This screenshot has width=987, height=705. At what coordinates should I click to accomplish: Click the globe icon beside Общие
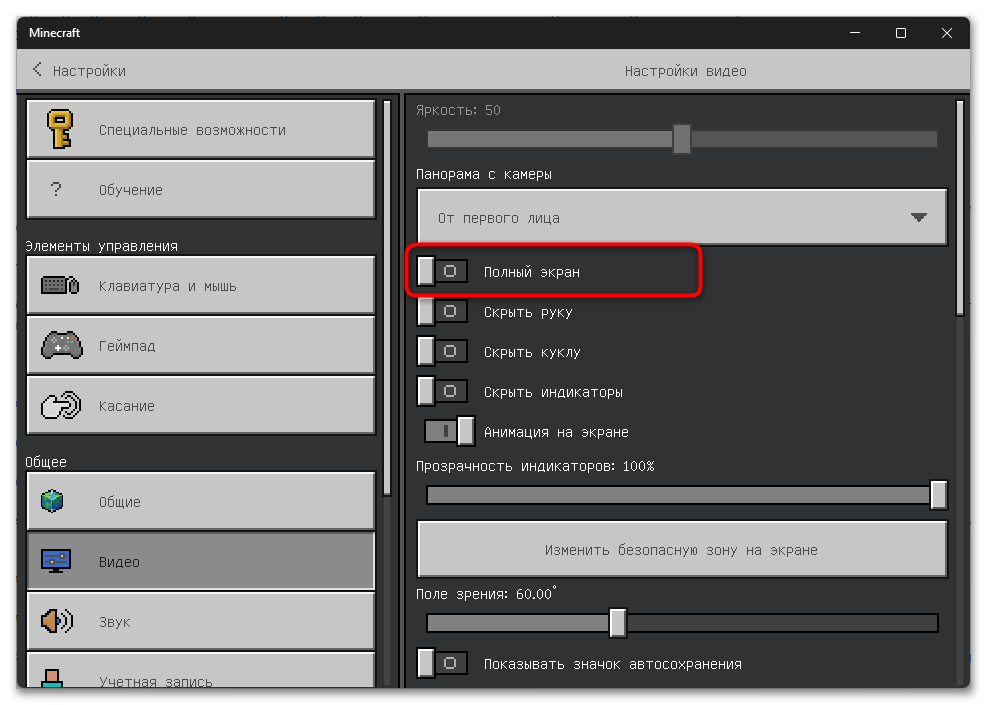52,501
